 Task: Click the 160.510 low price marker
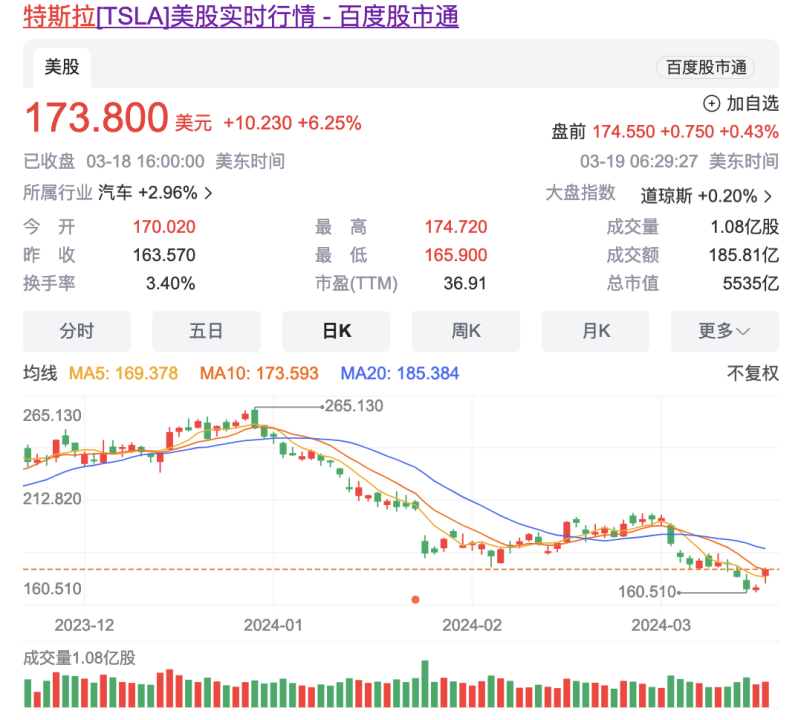647,592
